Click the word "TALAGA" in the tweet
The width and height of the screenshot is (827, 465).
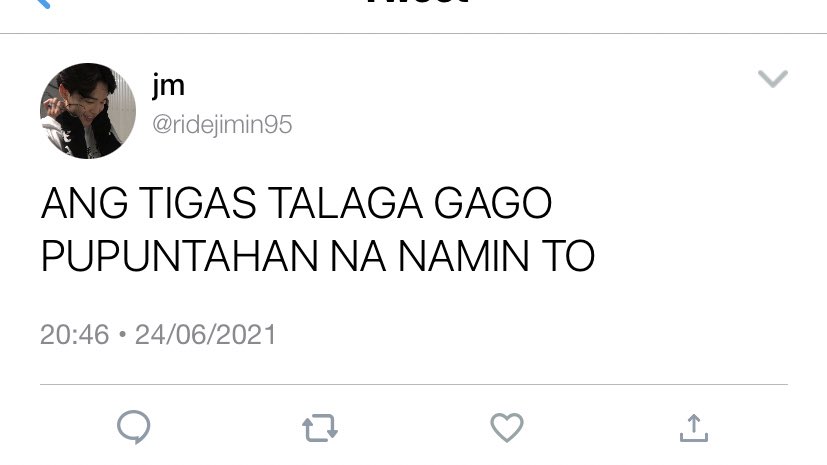(345, 203)
